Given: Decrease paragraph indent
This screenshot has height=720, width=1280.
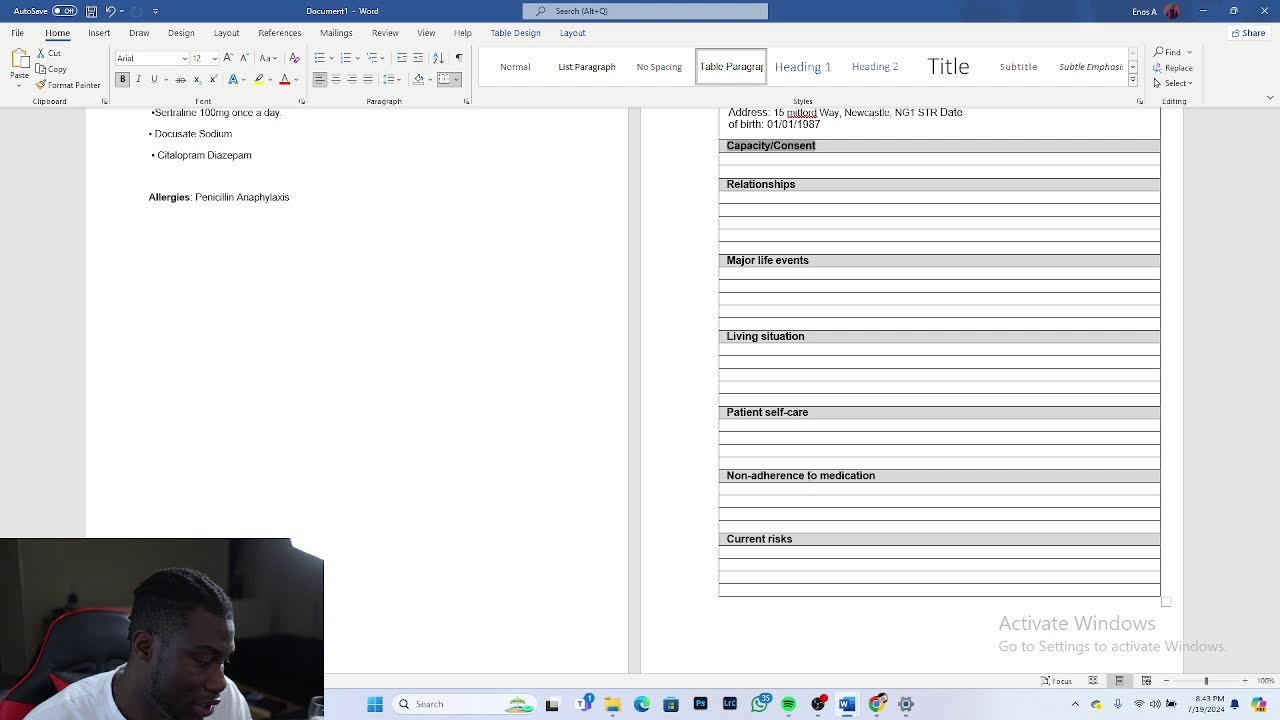Looking at the screenshot, I should pos(401,57).
